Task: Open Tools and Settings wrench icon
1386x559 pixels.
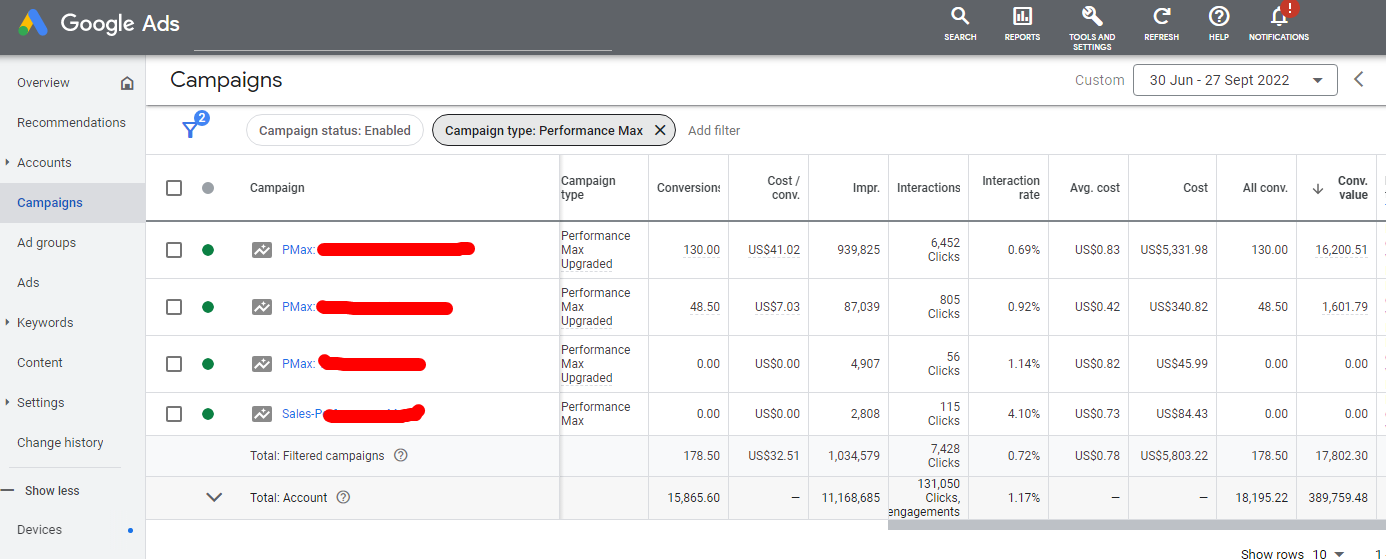Action: pos(1092,17)
